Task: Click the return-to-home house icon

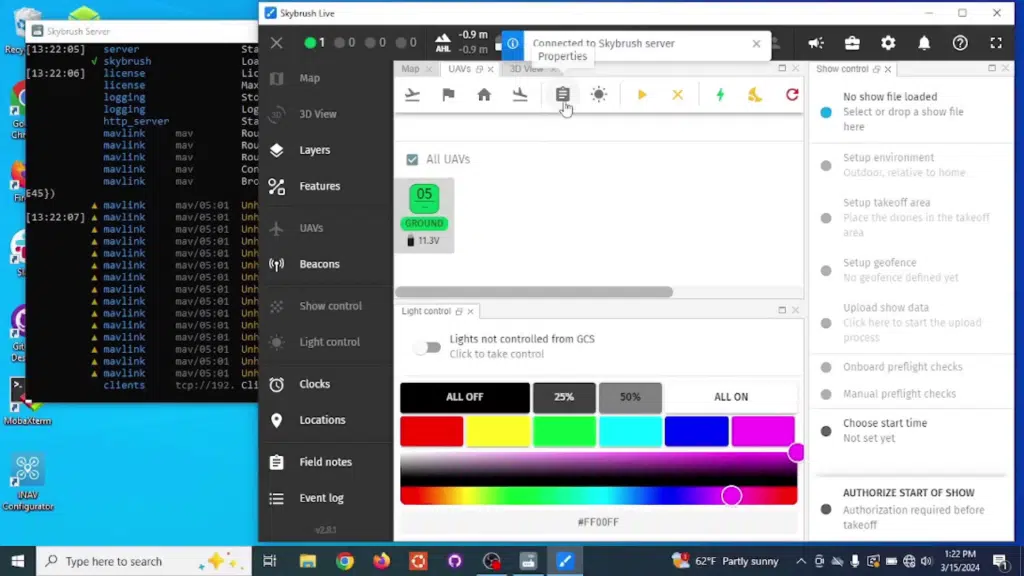Action: click(484, 95)
